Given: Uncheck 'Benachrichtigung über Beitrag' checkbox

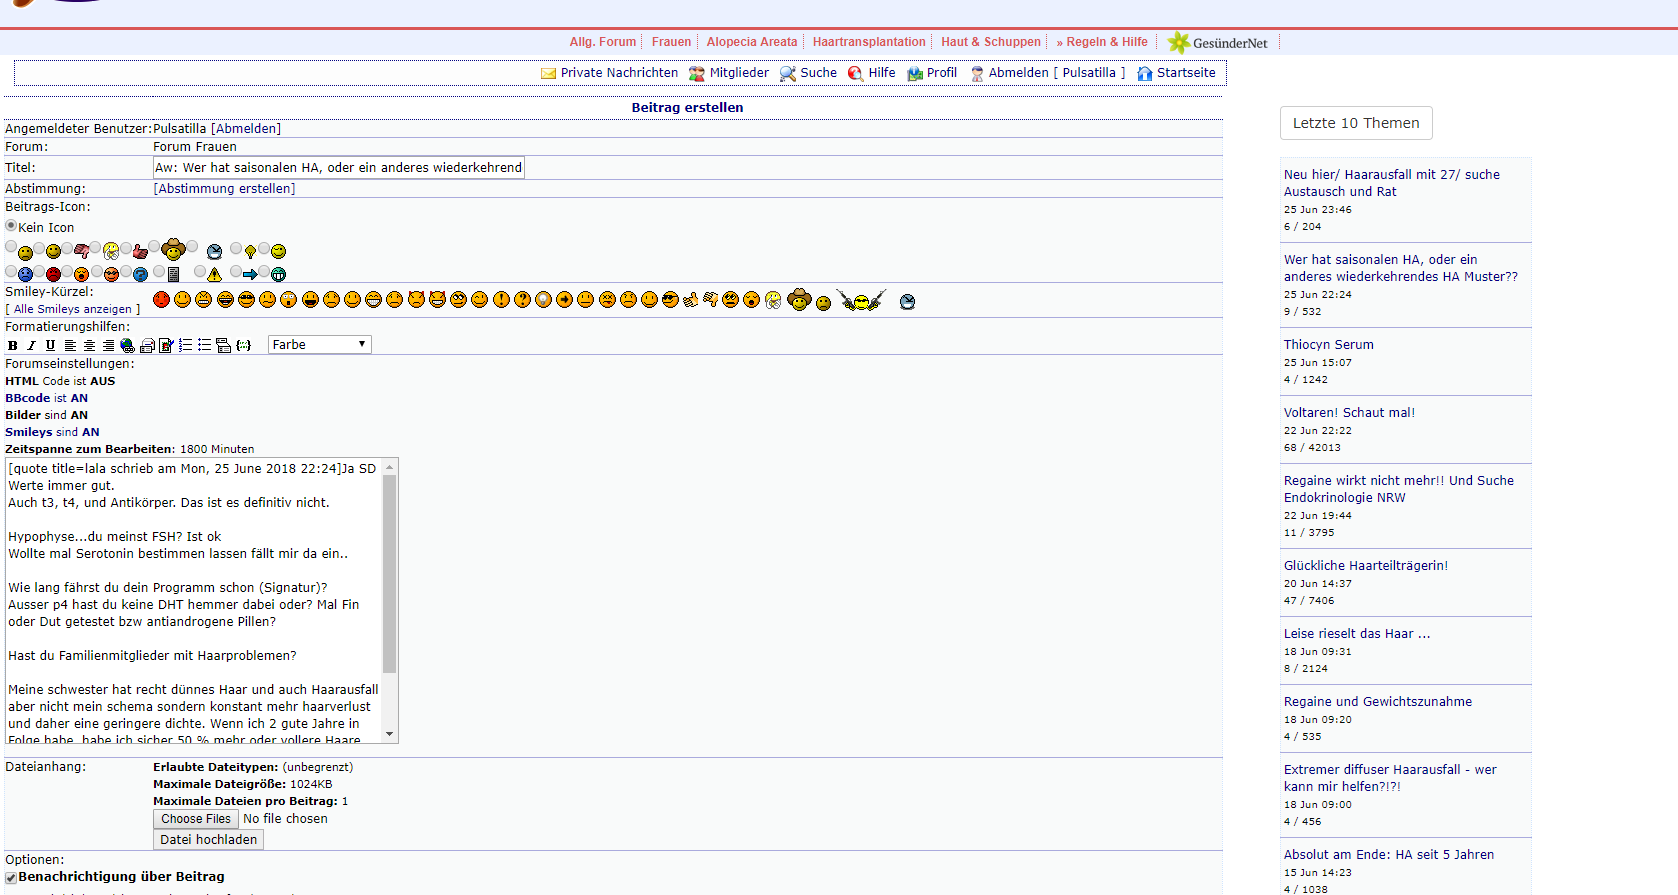Looking at the screenshot, I should pos(11,878).
